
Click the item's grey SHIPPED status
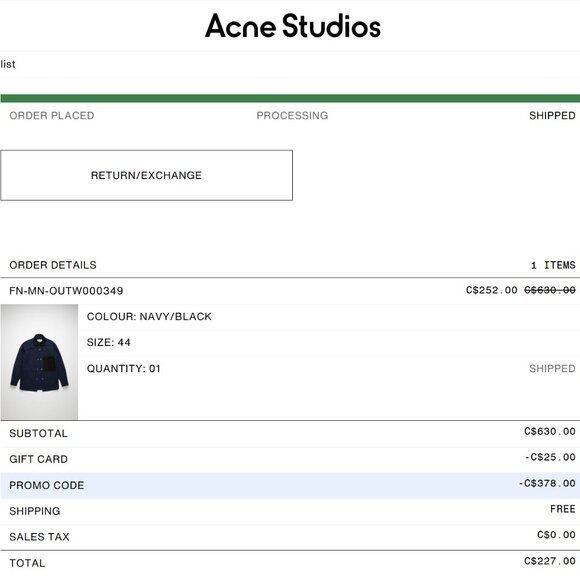click(x=552, y=369)
